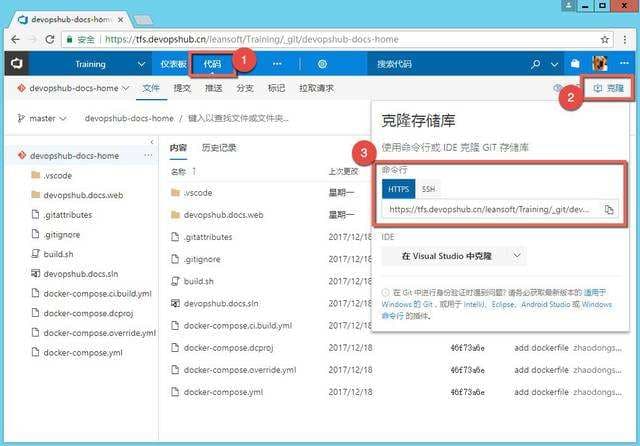Reload the page in browser
Screen dimensions: 640x446
coord(50,40)
